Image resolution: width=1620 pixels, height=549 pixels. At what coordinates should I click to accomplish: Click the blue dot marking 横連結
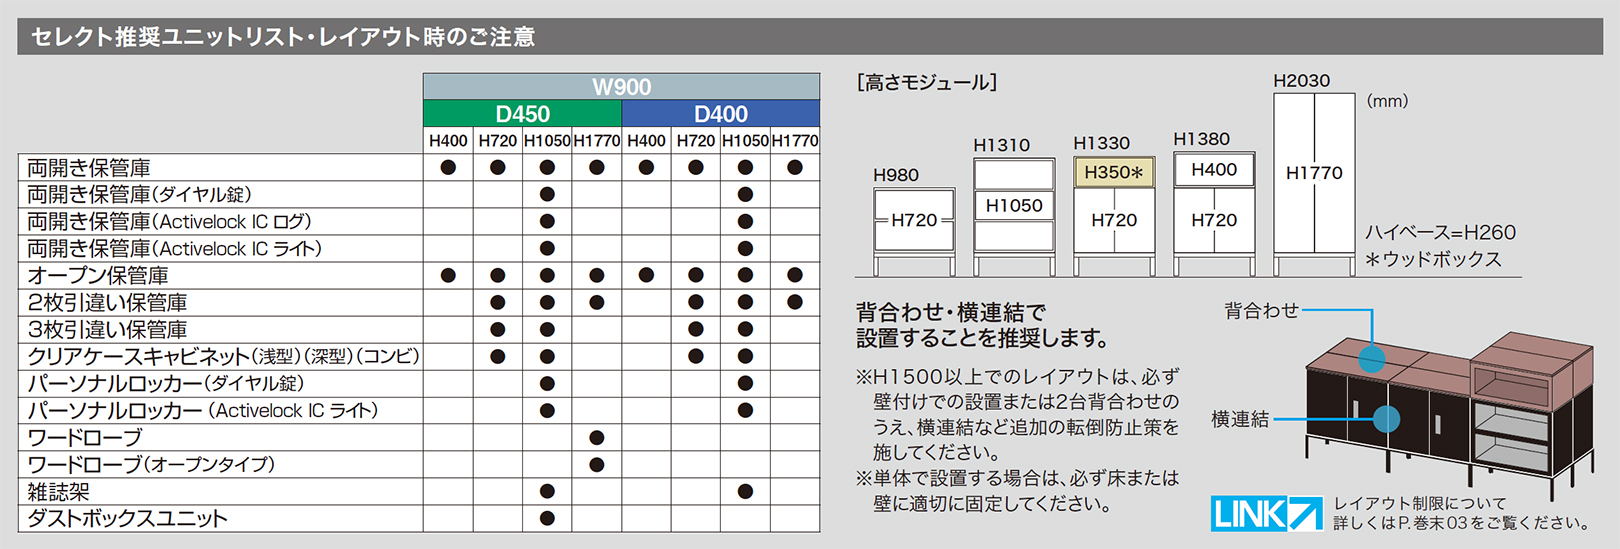click(1386, 419)
